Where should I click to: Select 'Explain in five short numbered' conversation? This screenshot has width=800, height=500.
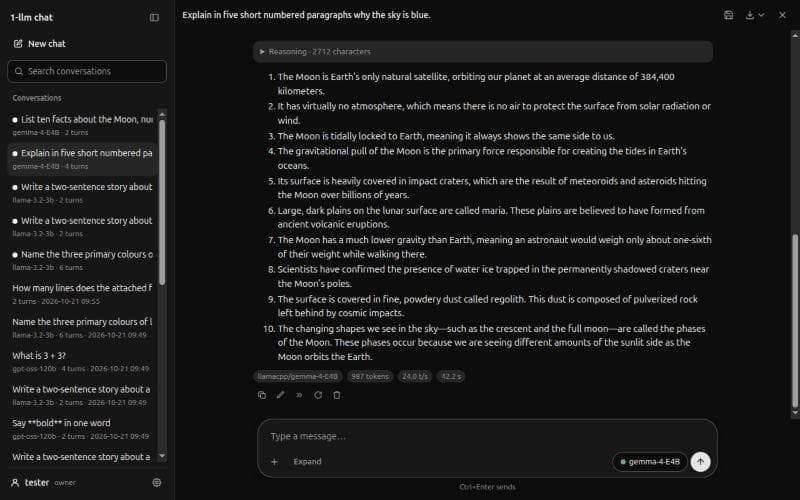(x=83, y=159)
